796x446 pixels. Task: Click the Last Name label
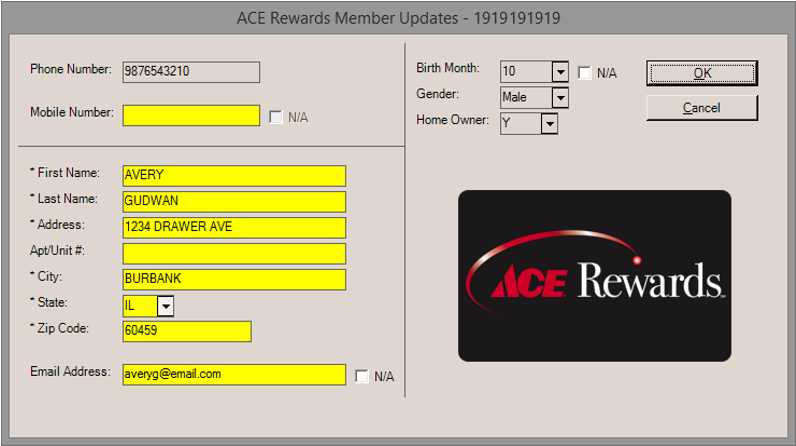click(x=64, y=198)
